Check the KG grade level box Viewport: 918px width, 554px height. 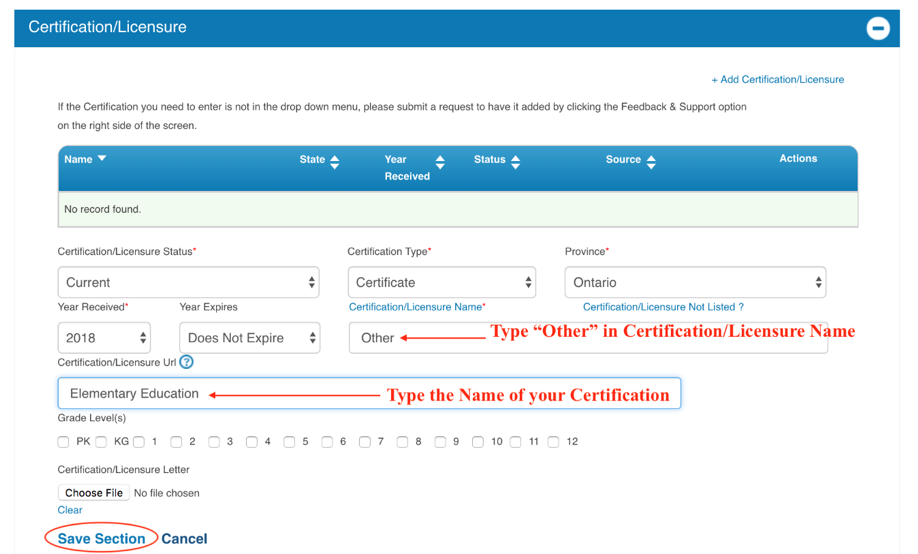(101, 442)
